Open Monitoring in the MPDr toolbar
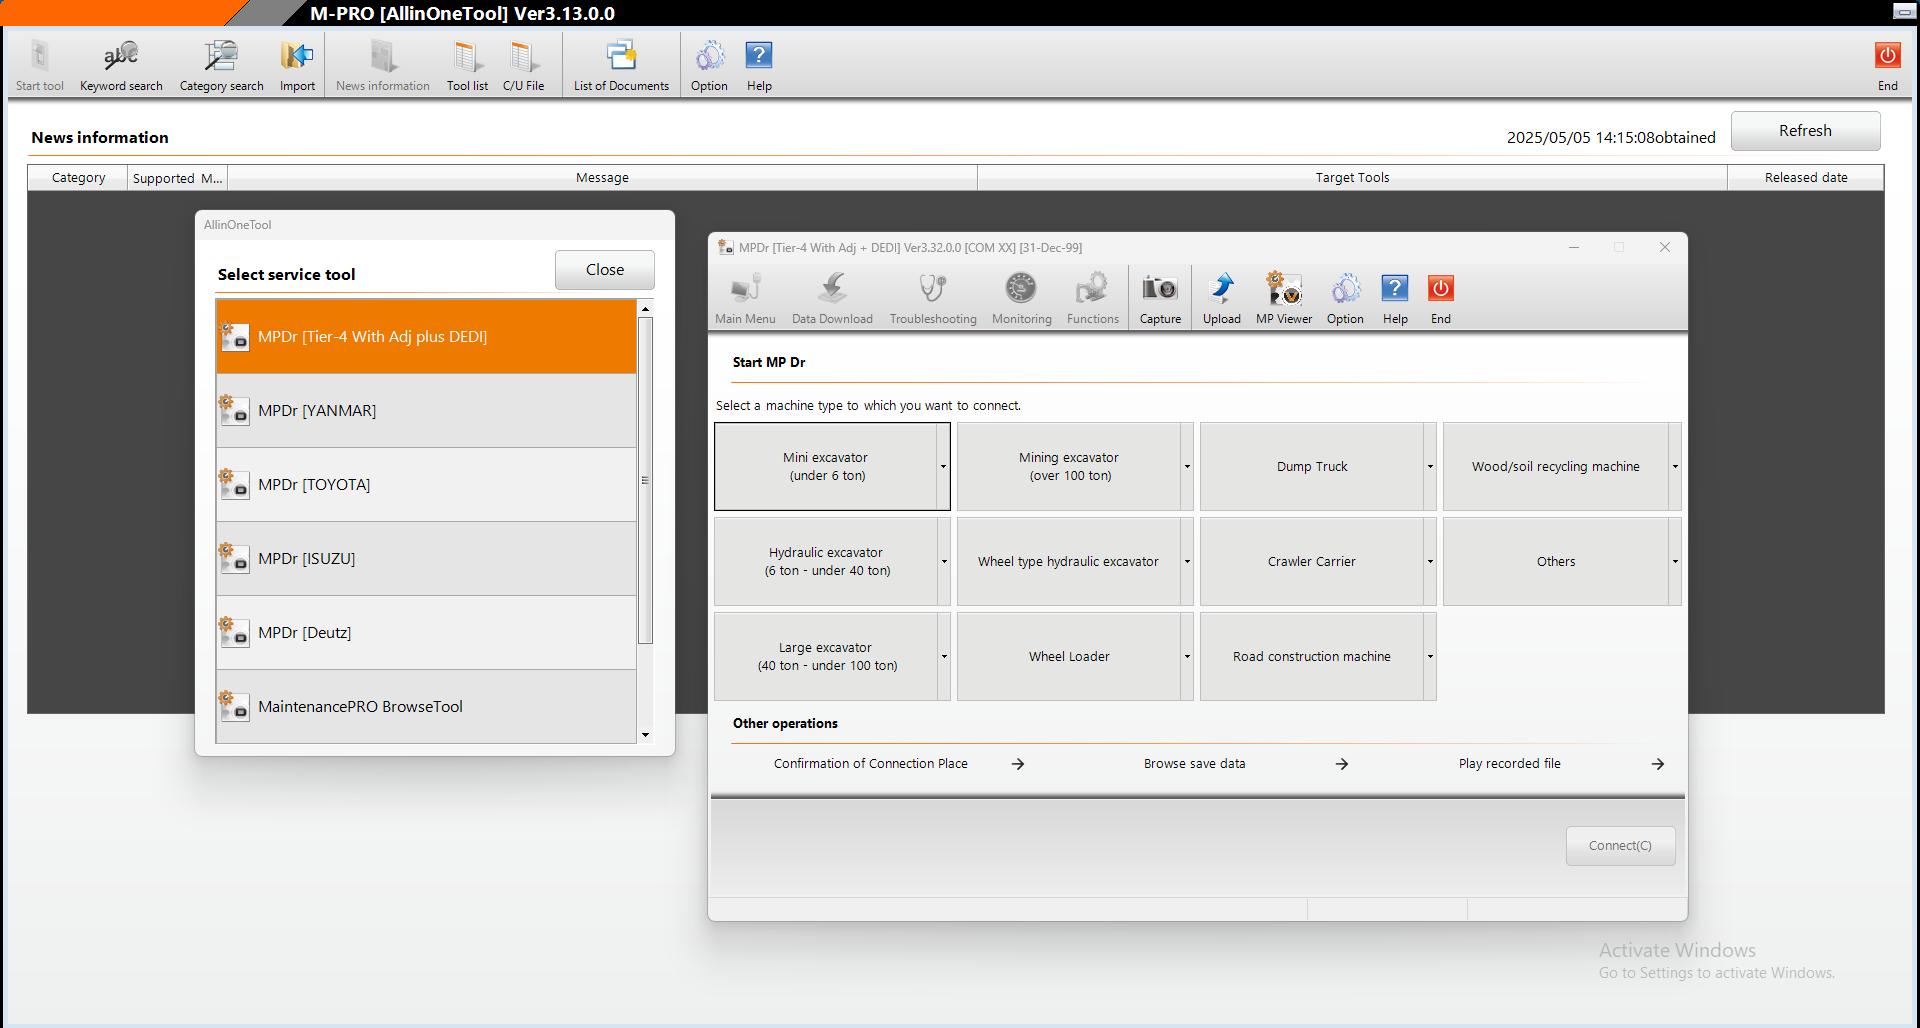The height and width of the screenshot is (1028, 1920). [1021, 298]
